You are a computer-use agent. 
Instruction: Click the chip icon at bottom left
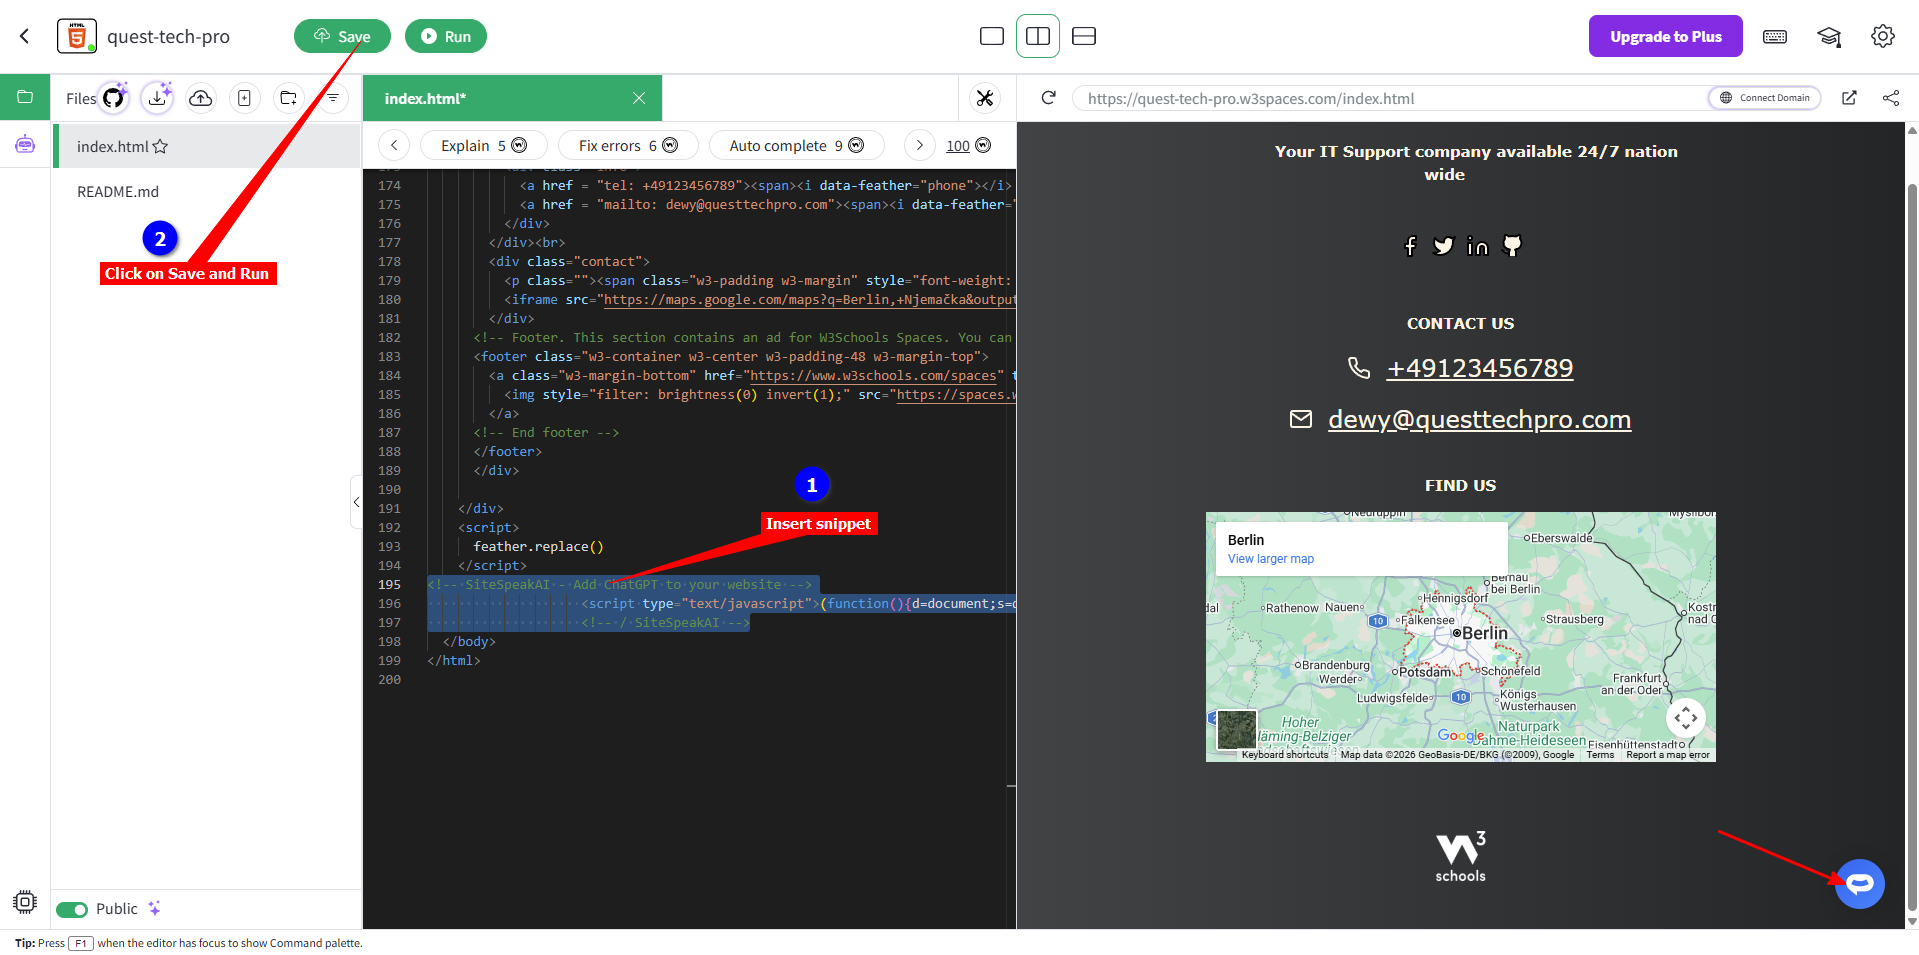(25, 901)
